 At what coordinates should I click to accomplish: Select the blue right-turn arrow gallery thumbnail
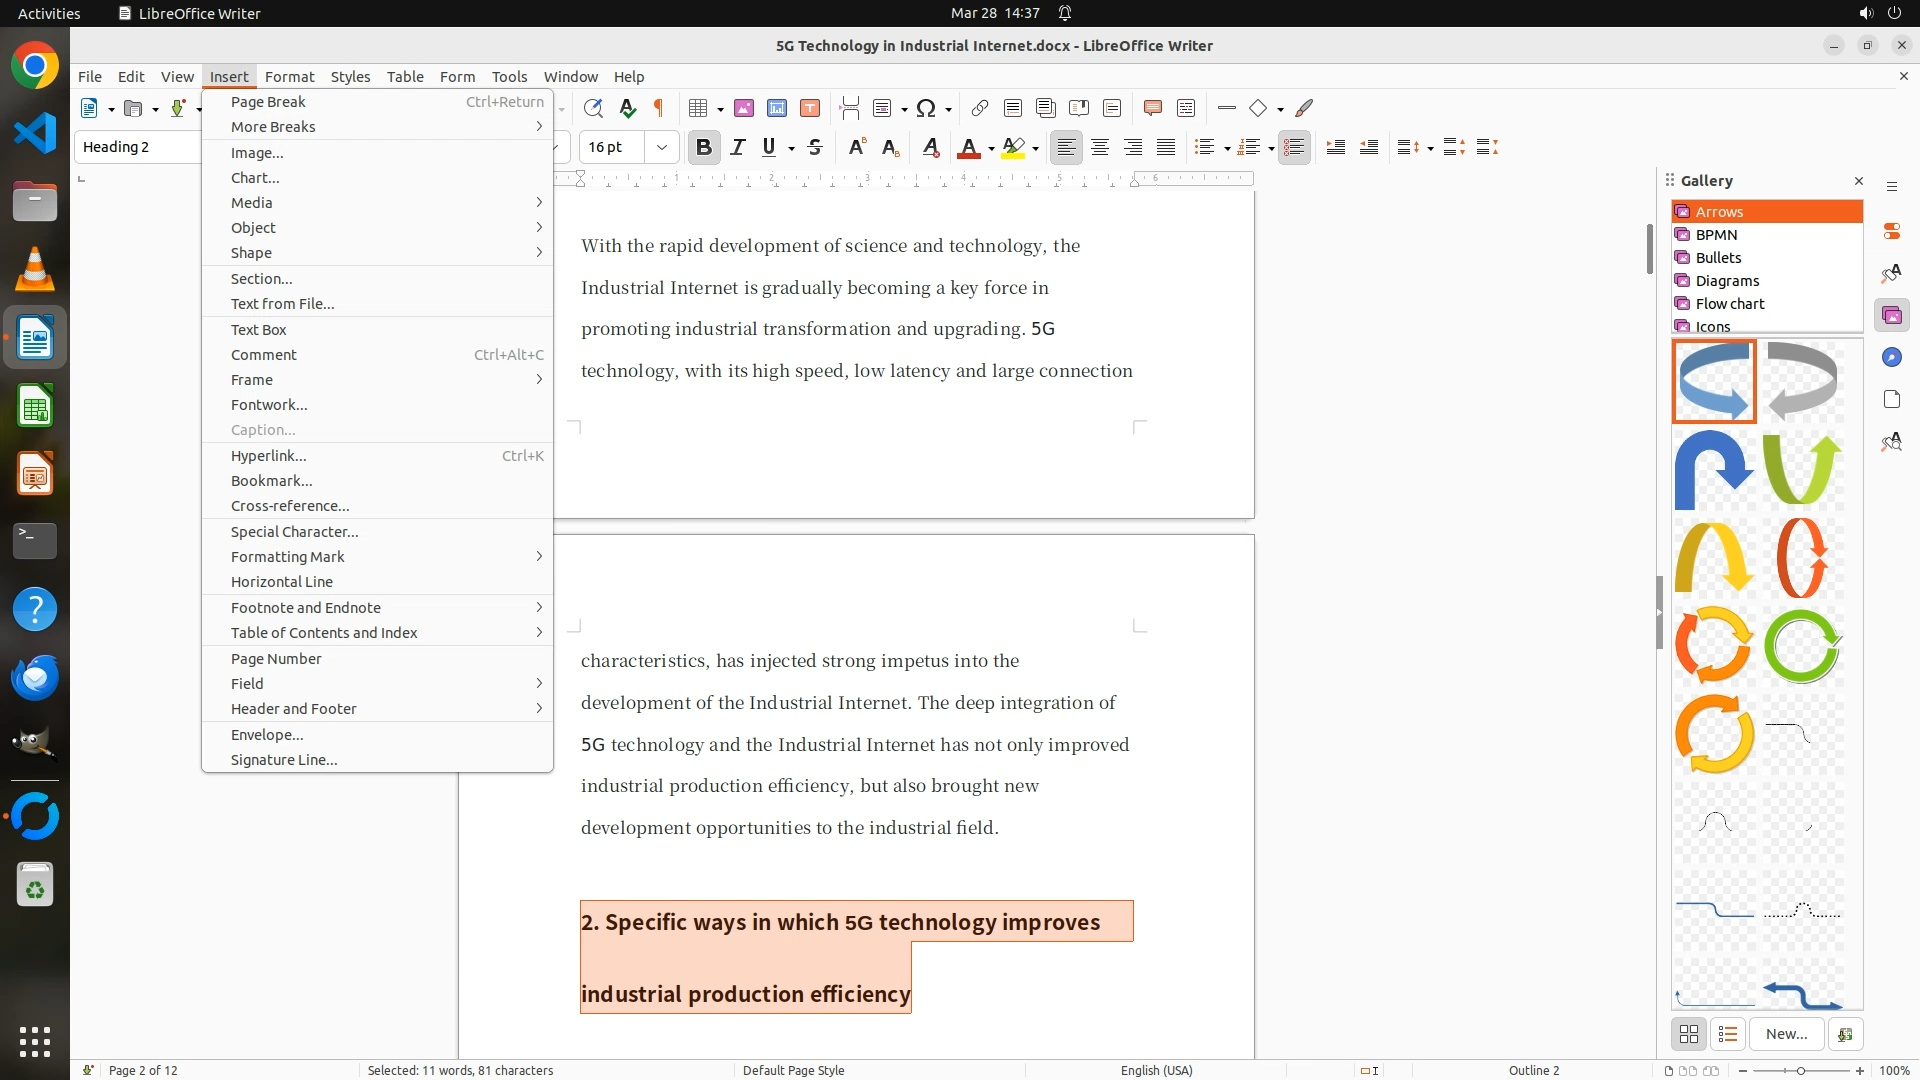[1714, 469]
